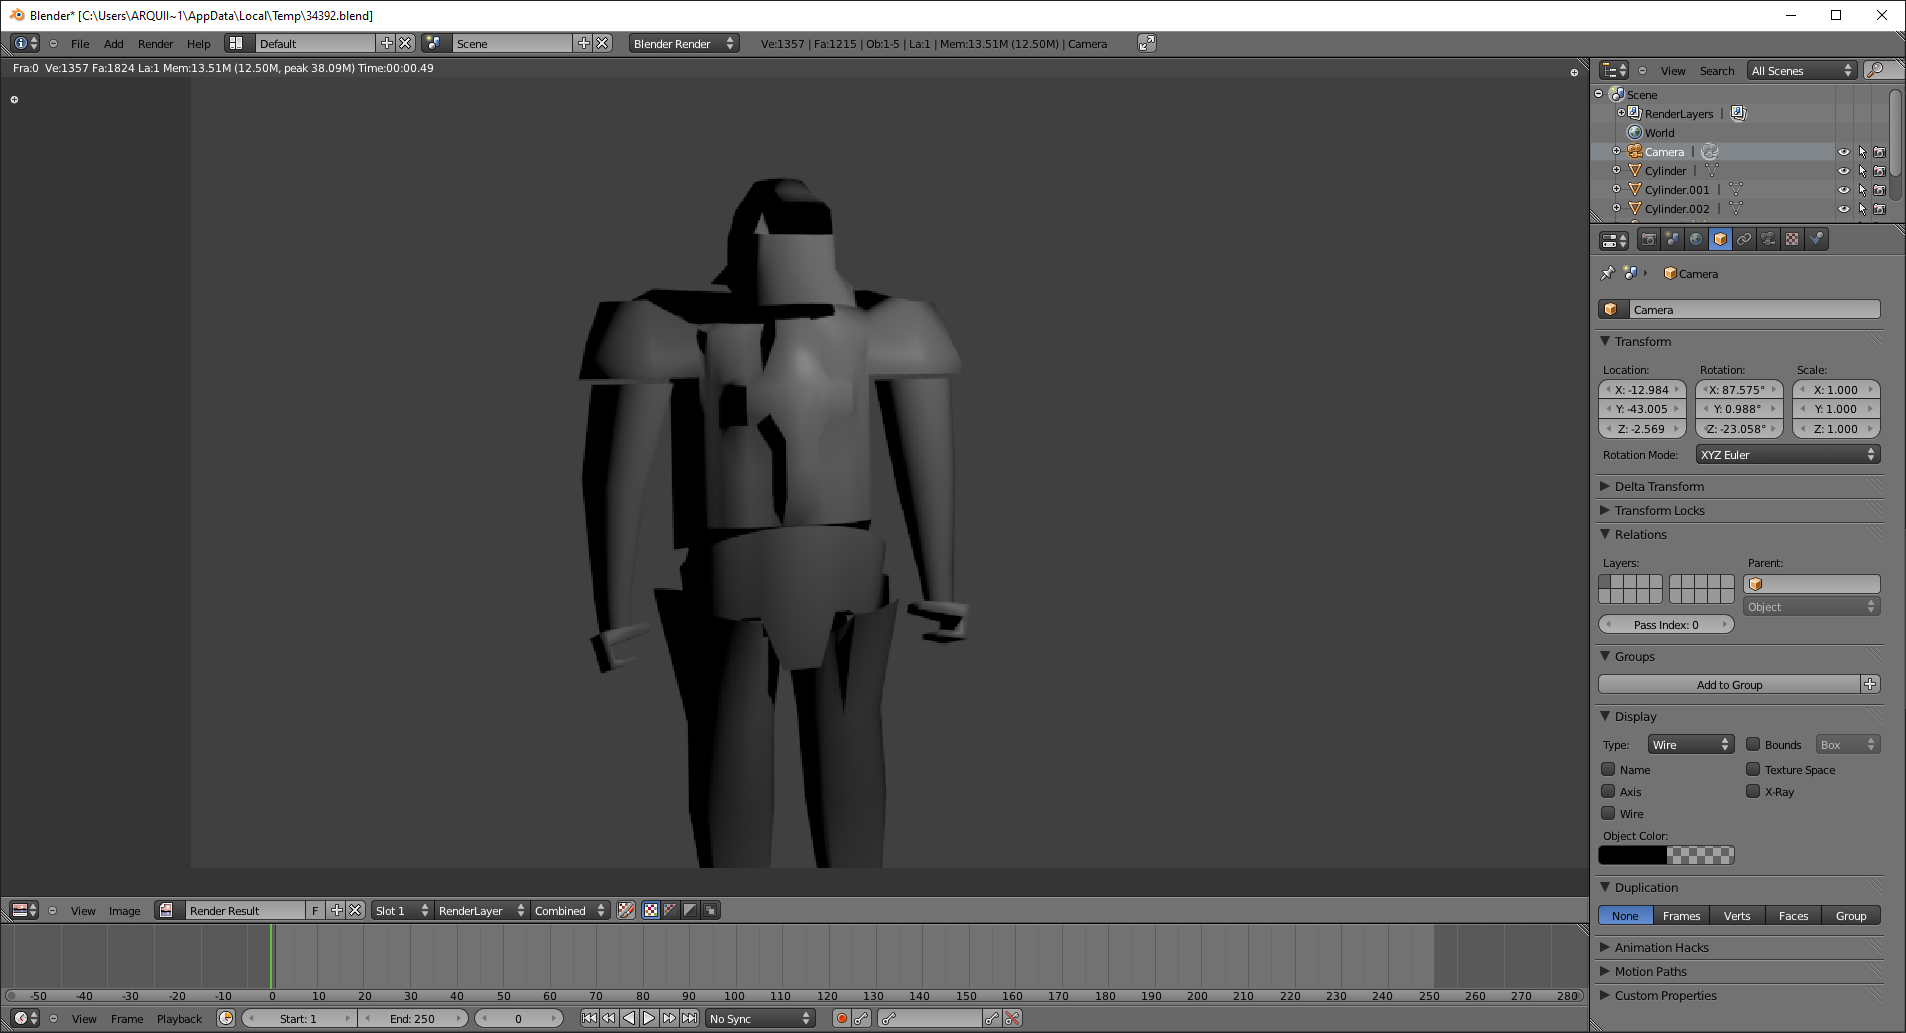Click the black Object Color swatch

[1632, 856]
